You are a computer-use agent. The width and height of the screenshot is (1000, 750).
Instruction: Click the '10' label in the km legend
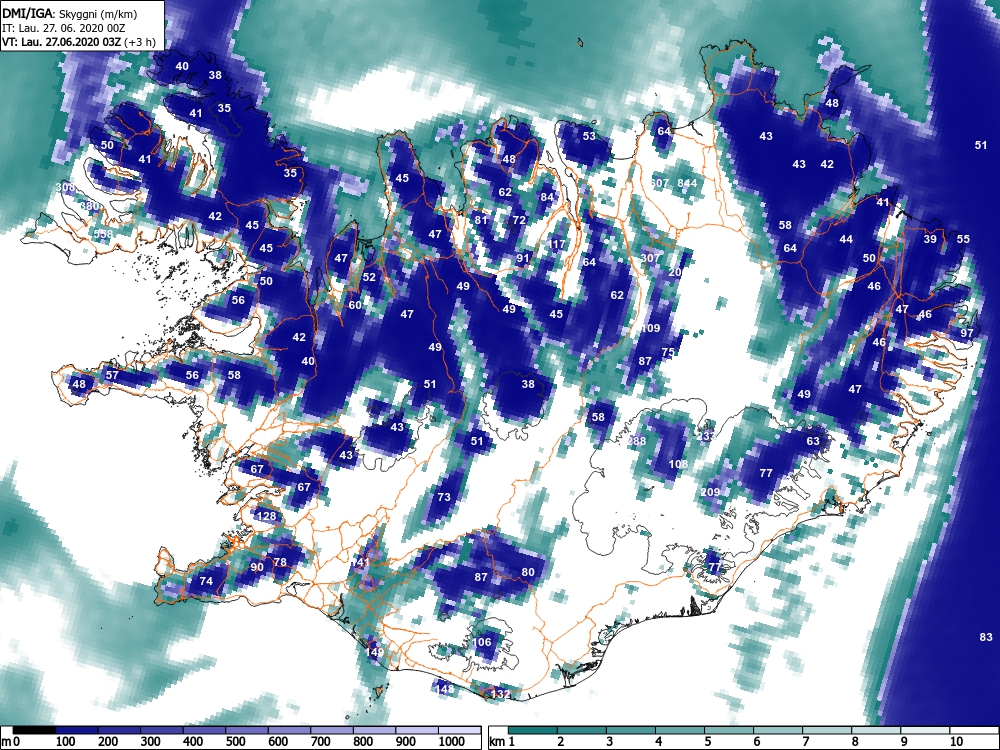956,742
